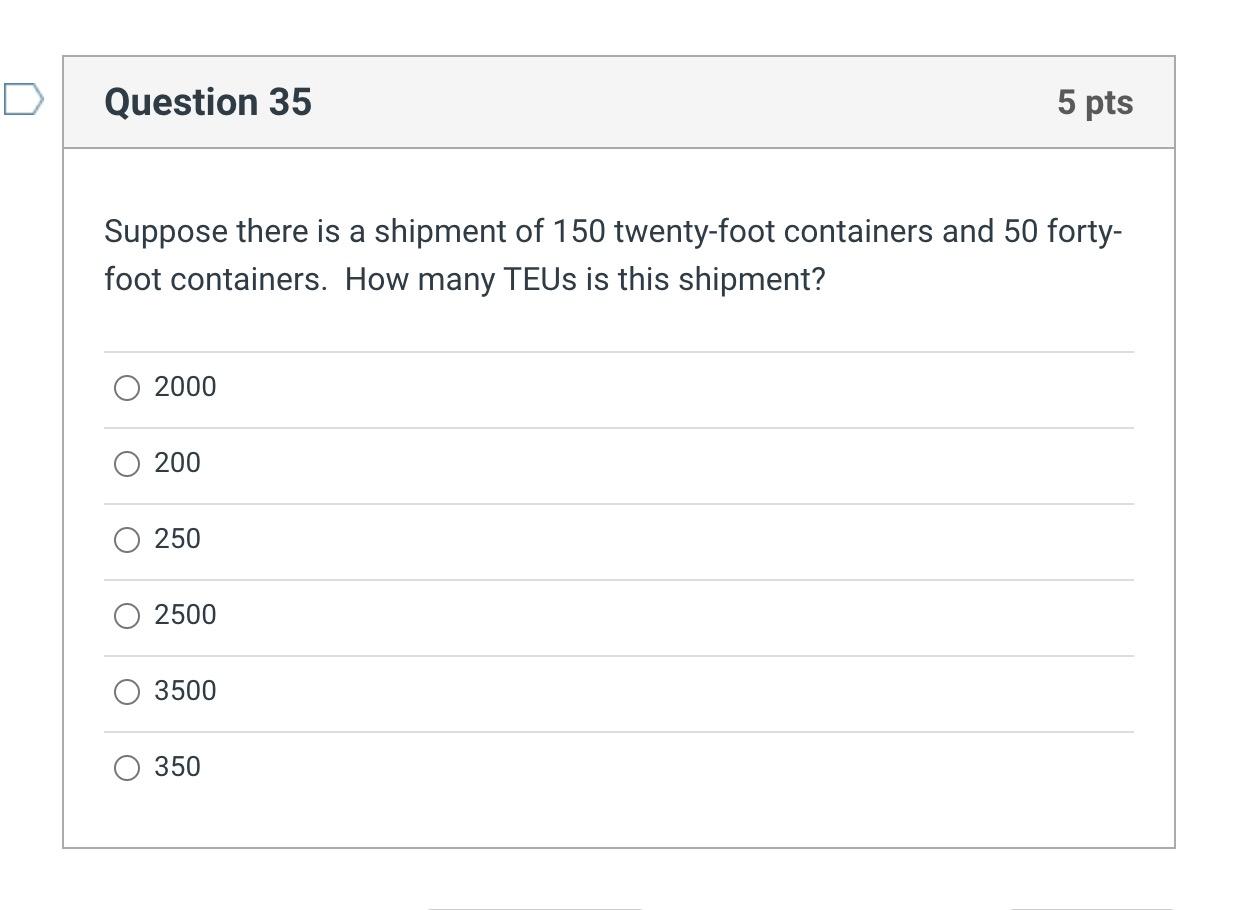
Task: Click the 5 pts points label
Action: tap(1096, 101)
